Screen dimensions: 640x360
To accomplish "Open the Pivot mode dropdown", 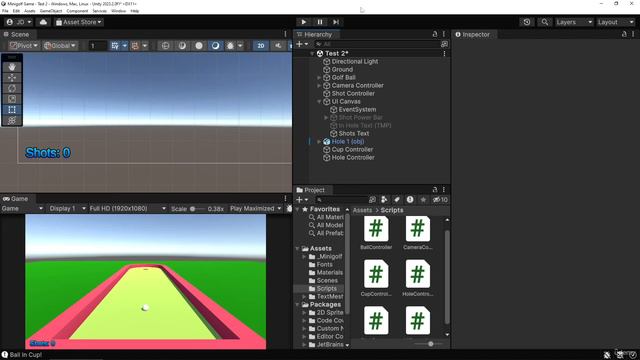I will [24, 46].
